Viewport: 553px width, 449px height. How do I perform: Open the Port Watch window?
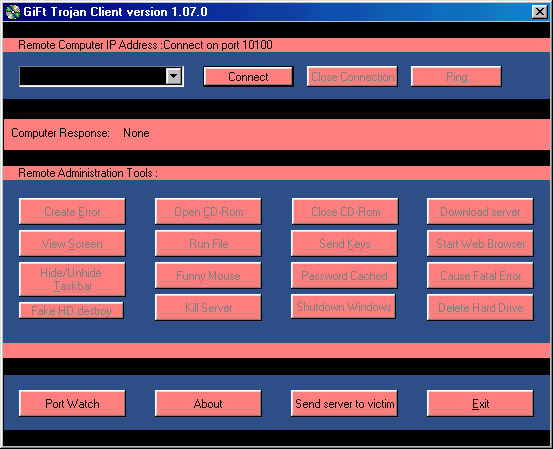72,404
